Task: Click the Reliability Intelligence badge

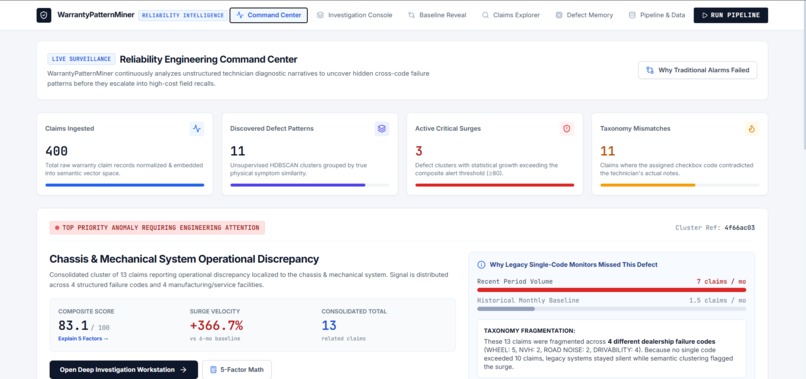Action: (x=183, y=15)
